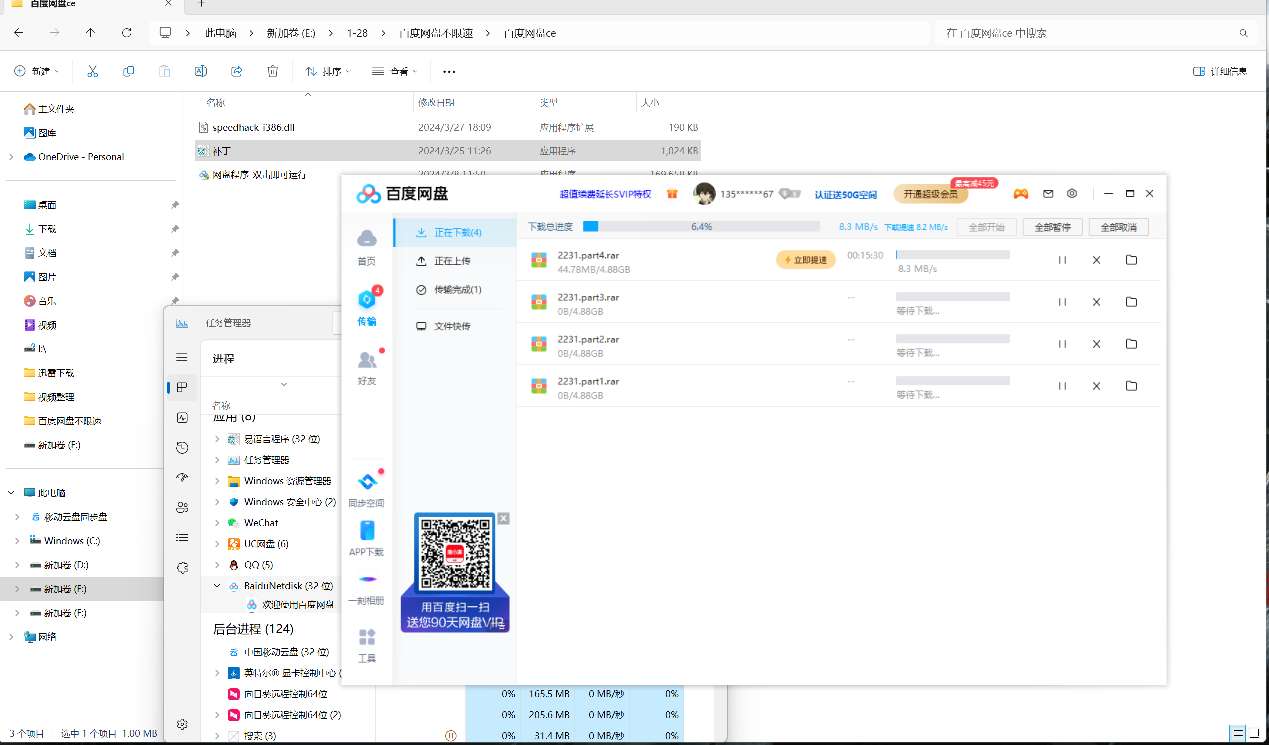This screenshot has width=1269, height=745.
Task: Open the folder for 2231.part2.rar
Action: (1131, 344)
